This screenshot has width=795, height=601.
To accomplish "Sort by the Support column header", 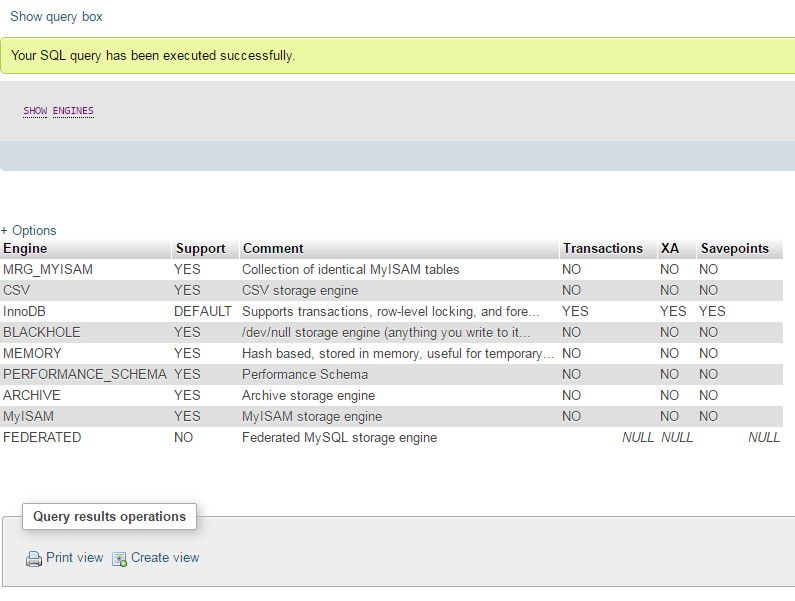I will click(x=201, y=249).
